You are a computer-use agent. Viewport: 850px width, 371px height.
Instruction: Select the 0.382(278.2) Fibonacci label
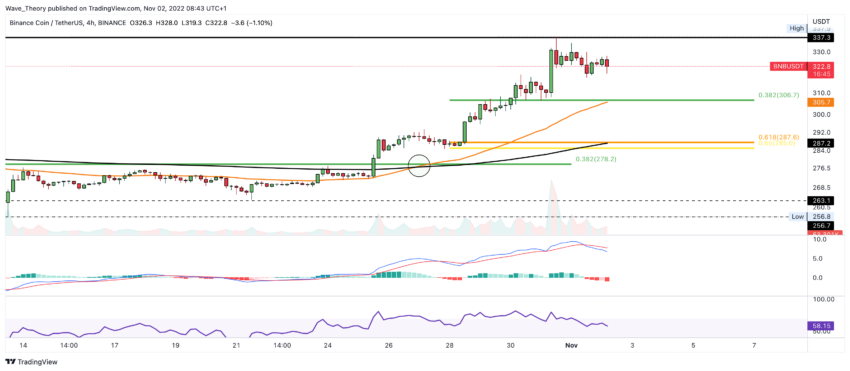coord(595,159)
